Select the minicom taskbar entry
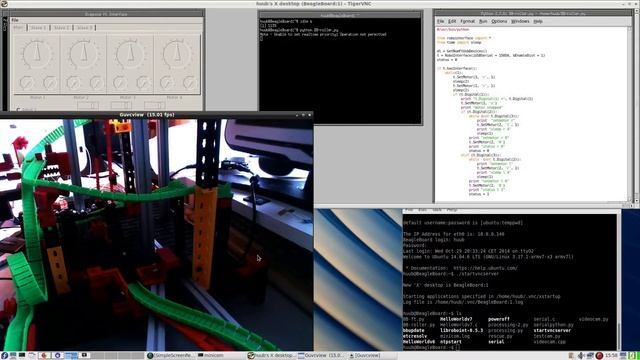Image resolution: width=640 pixels, height=360 pixels. (221, 356)
